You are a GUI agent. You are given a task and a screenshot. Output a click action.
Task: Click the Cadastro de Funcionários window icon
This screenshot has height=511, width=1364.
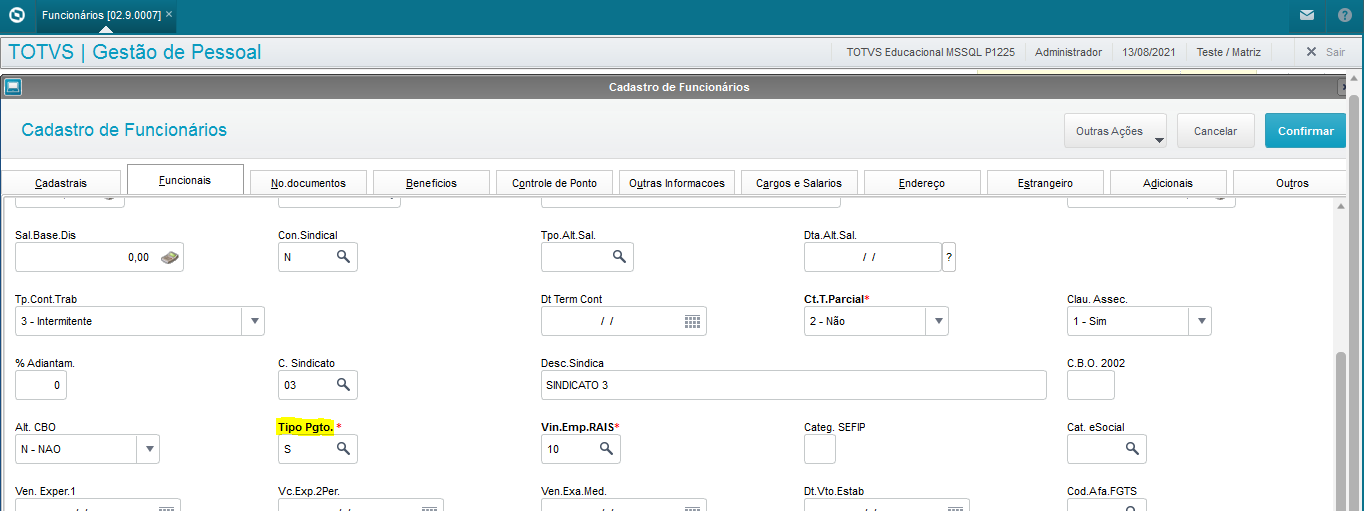pyautogui.click(x=13, y=87)
